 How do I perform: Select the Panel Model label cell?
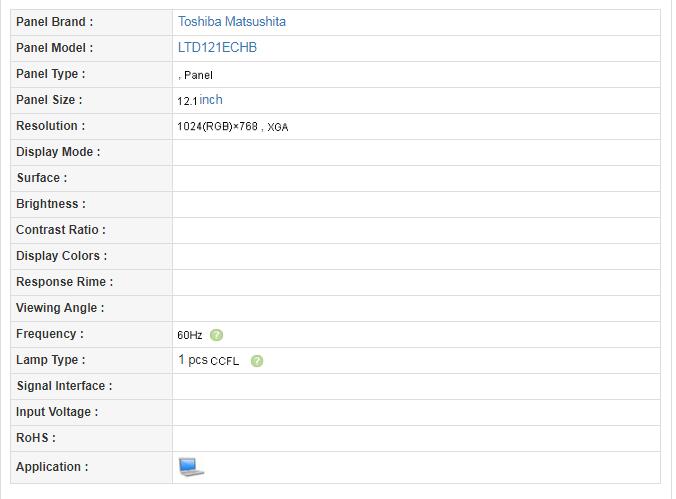tap(91, 48)
